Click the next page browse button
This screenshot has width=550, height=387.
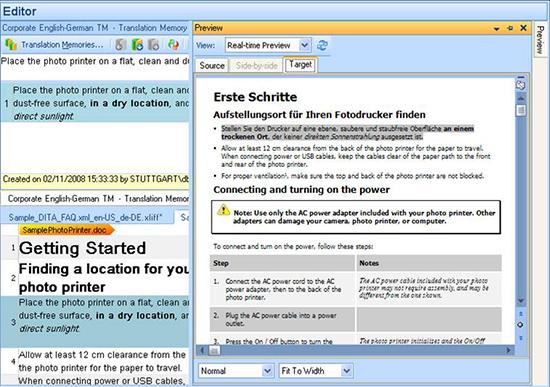tap(521, 338)
